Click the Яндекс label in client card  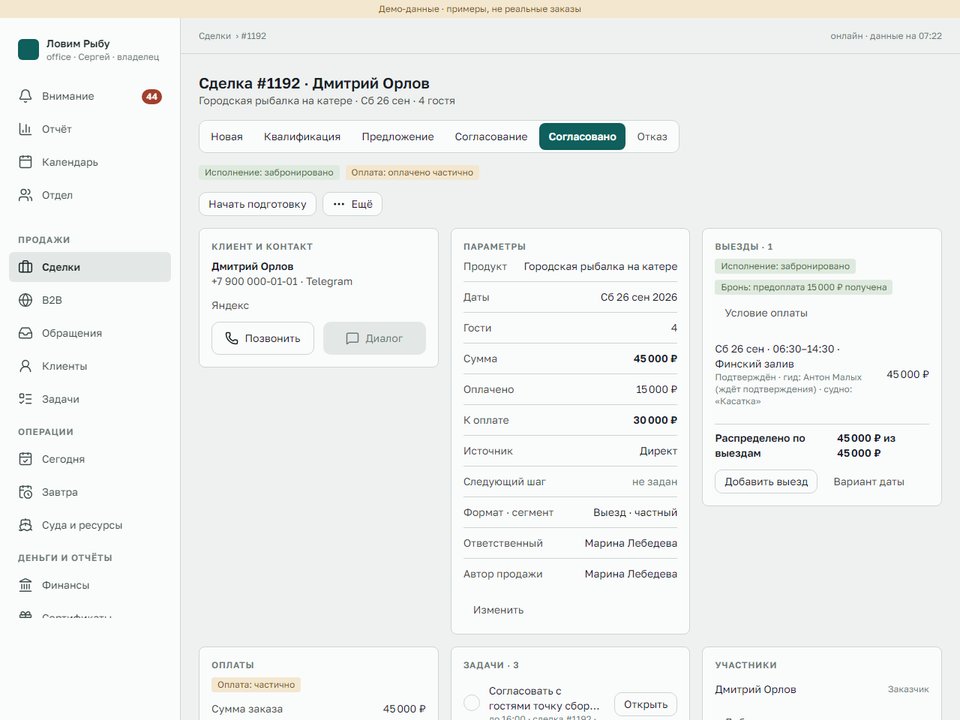pyautogui.click(x=230, y=306)
